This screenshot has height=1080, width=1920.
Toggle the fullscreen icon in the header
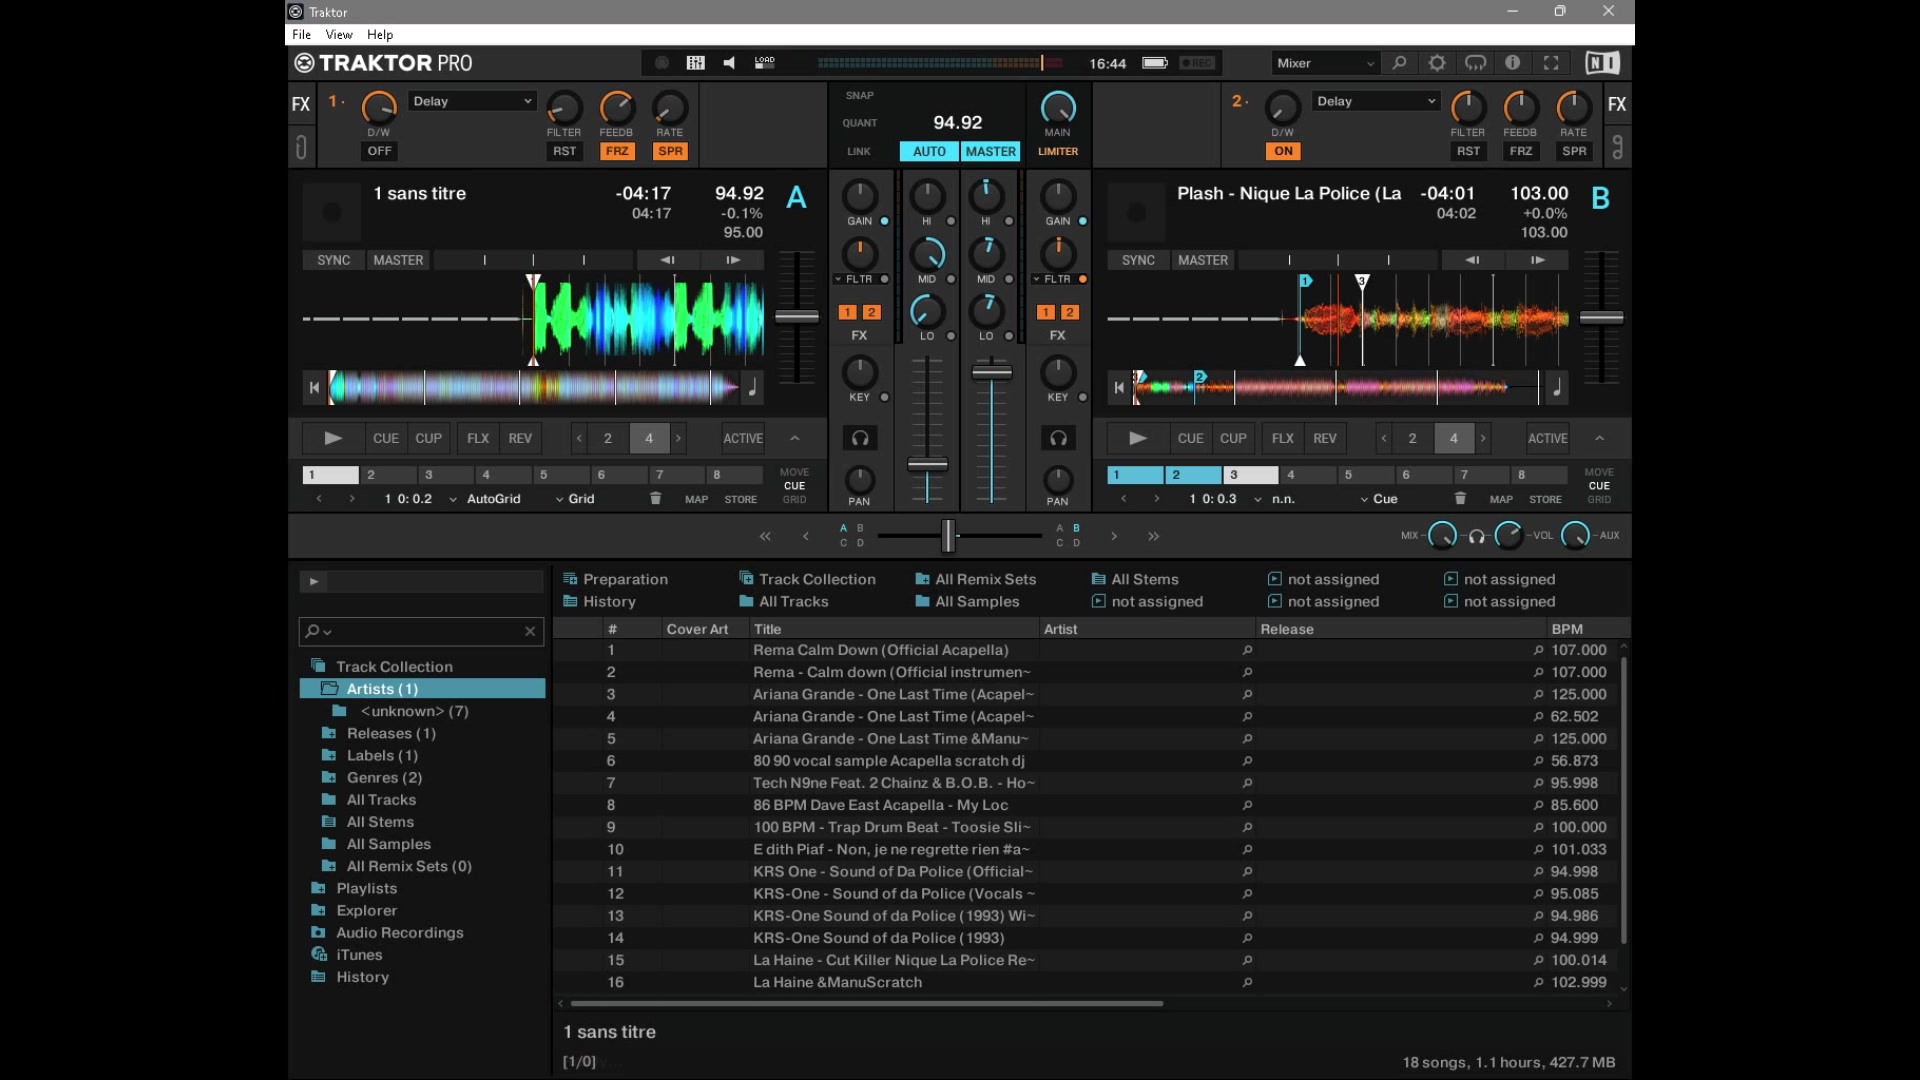click(x=1551, y=63)
